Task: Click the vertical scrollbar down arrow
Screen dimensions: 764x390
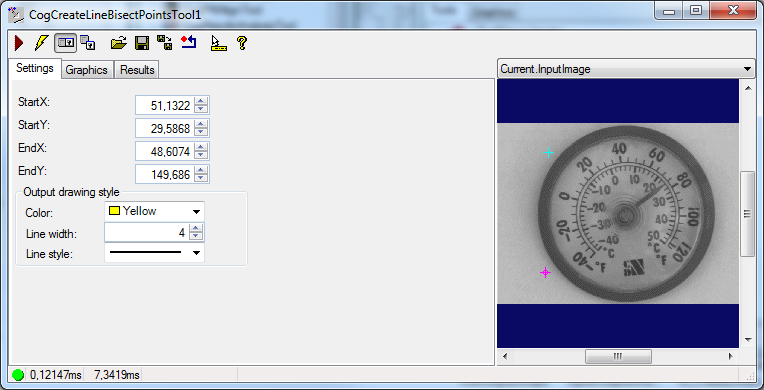Action: (747, 340)
